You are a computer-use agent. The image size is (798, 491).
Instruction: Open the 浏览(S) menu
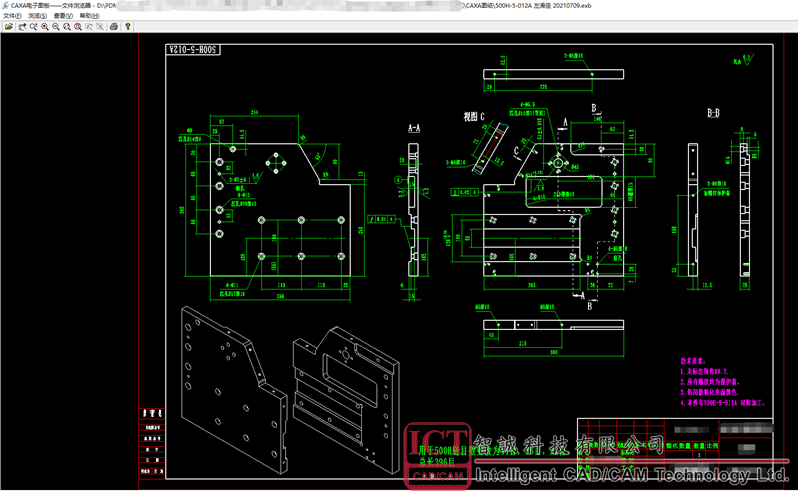37,16
